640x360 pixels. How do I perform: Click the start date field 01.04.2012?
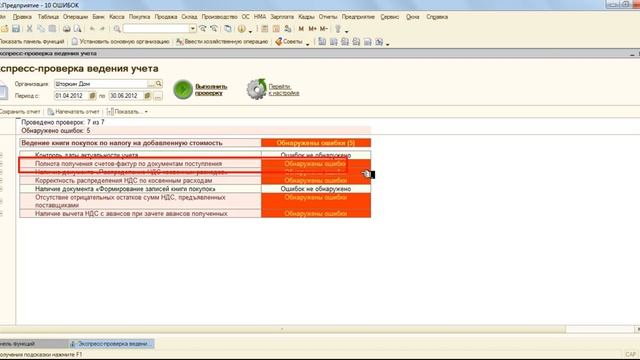71,96
